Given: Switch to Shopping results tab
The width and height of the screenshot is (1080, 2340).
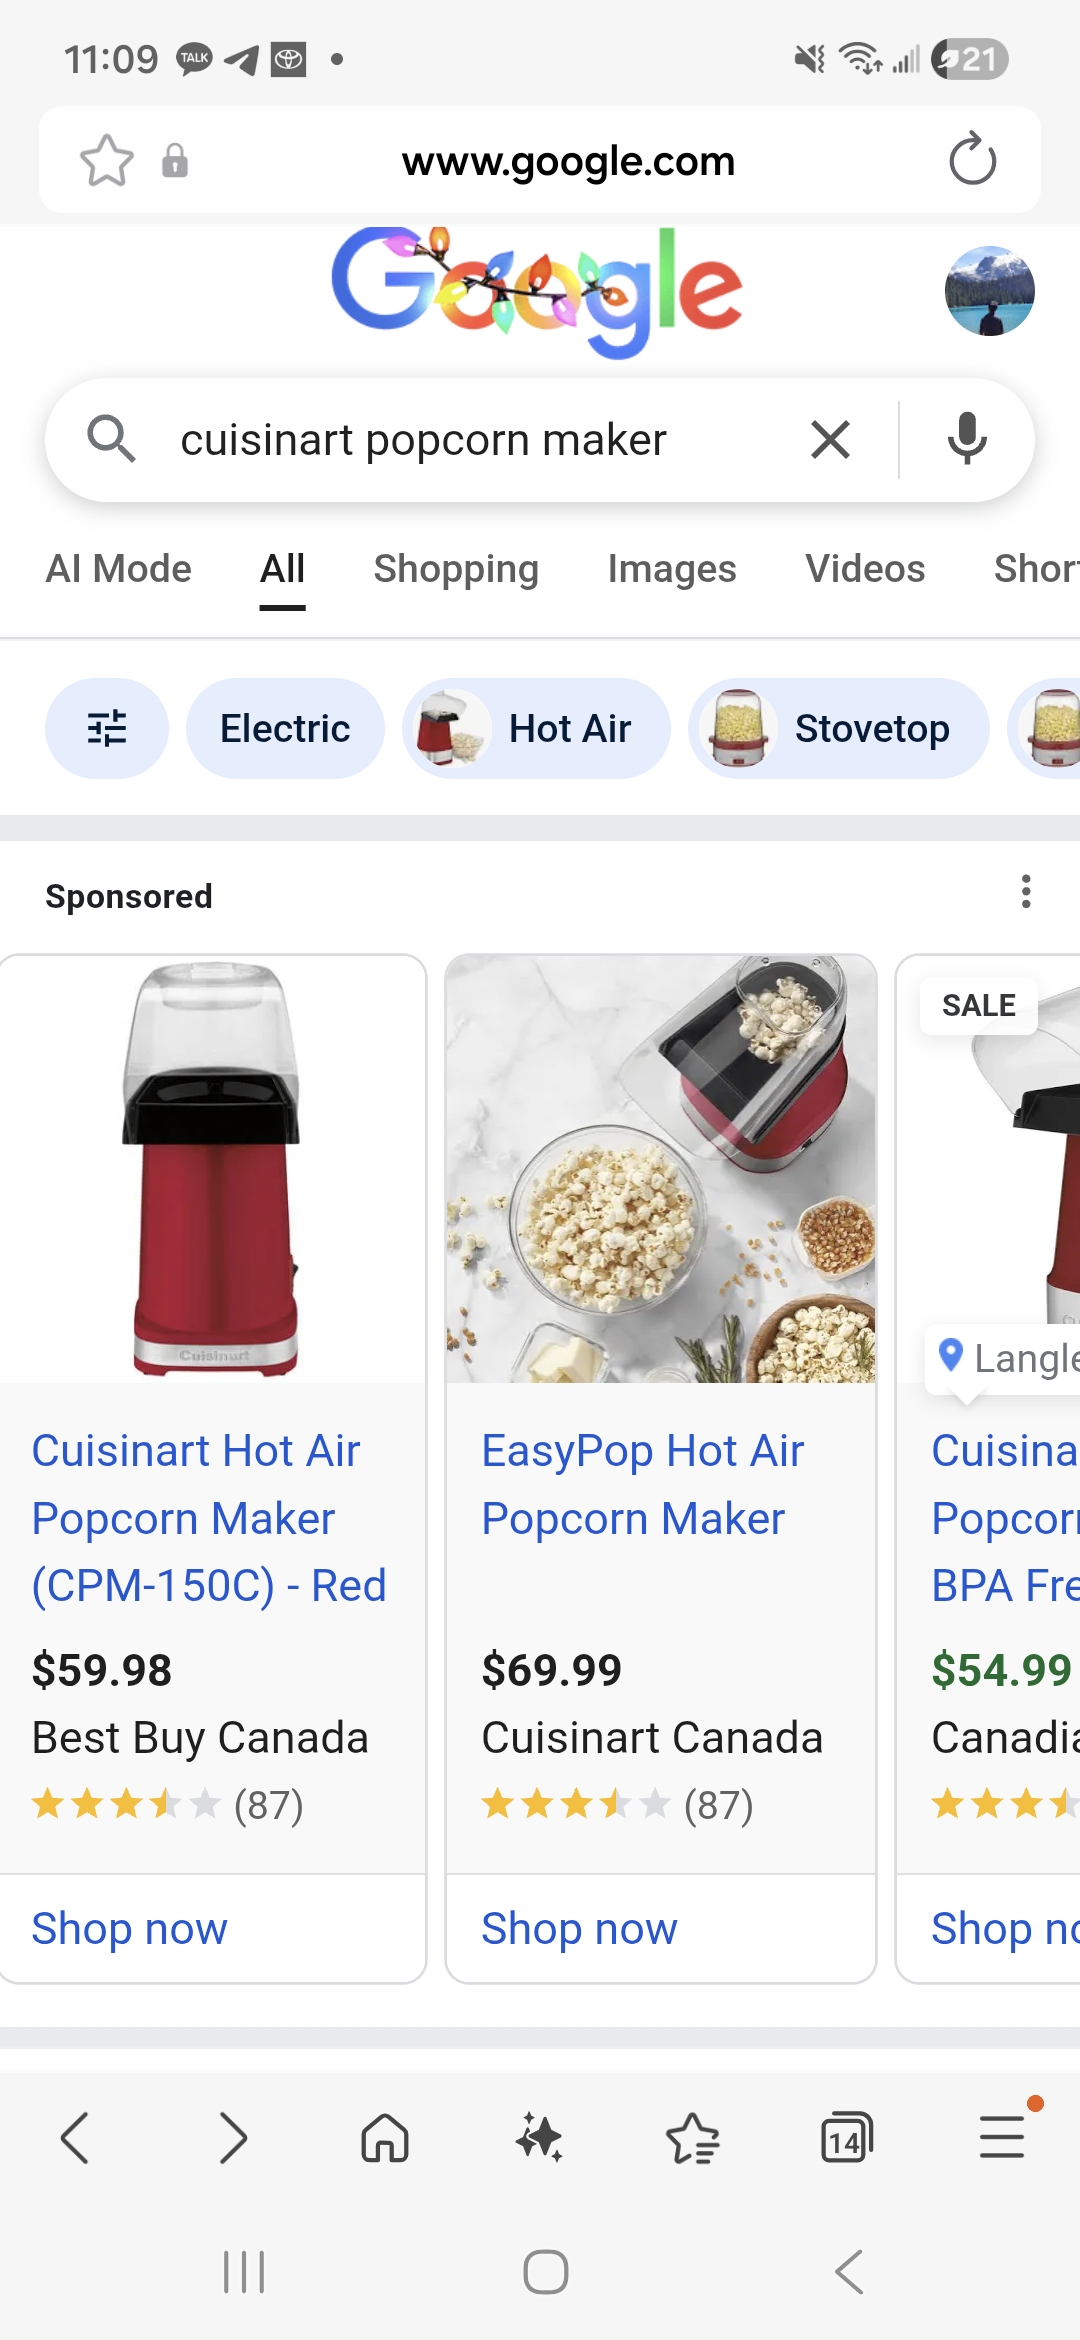Looking at the screenshot, I should click(456, 569).
